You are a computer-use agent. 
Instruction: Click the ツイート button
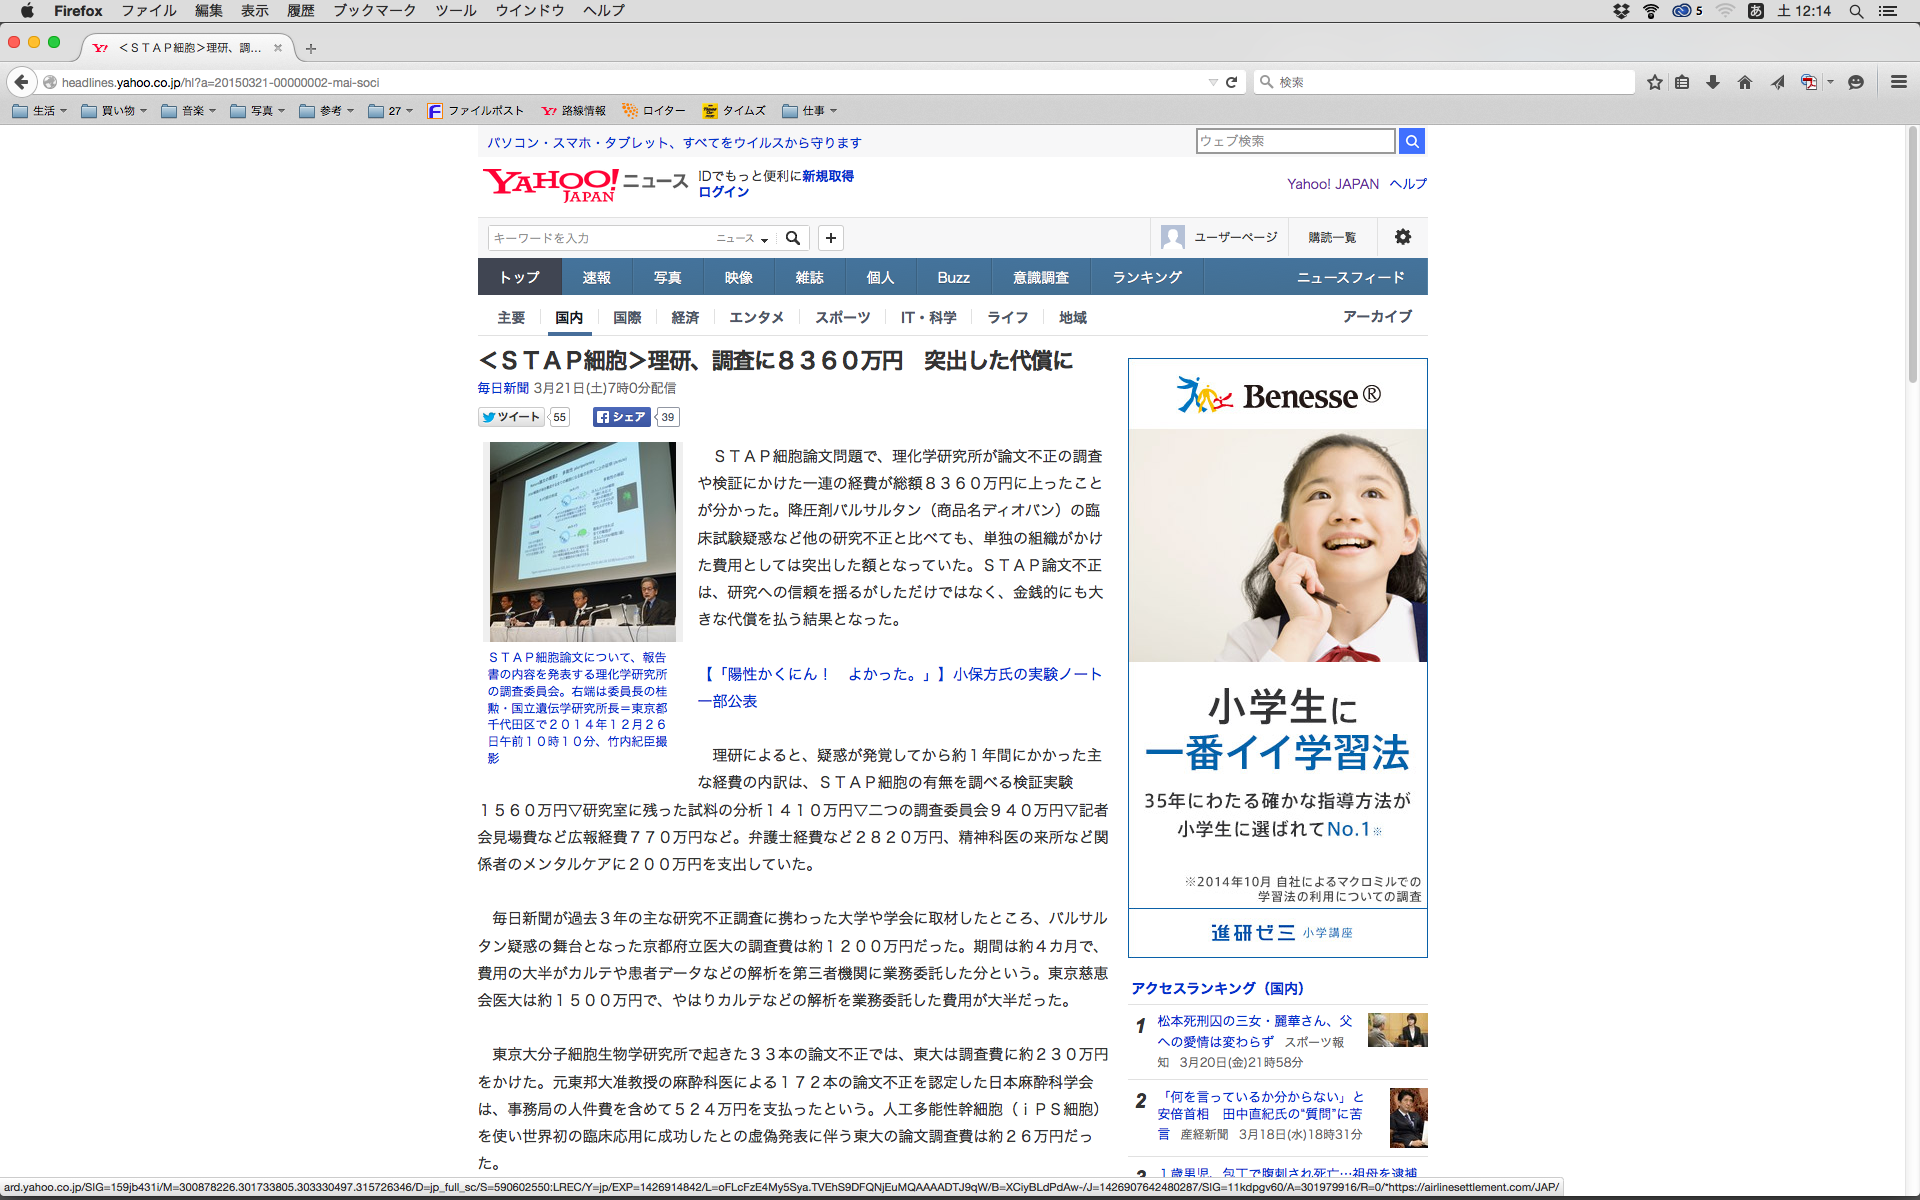511,417
